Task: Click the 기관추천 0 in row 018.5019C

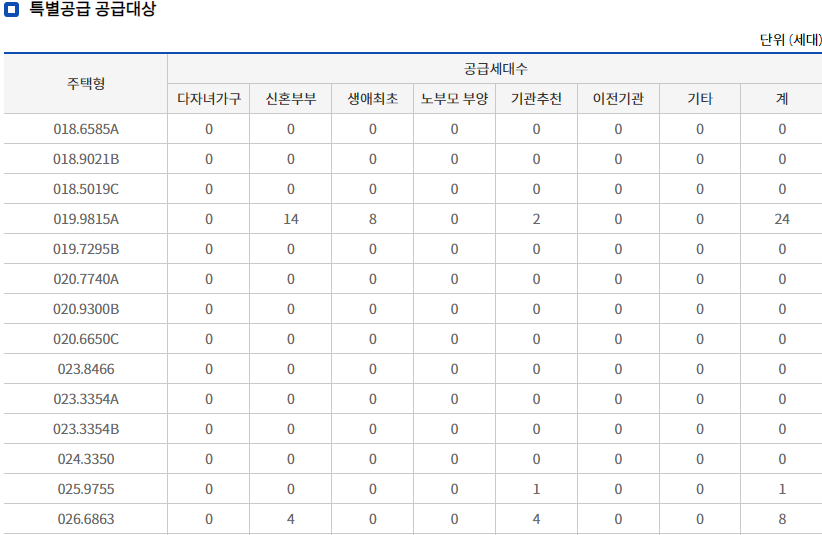Action: click(x=536, y=189)
